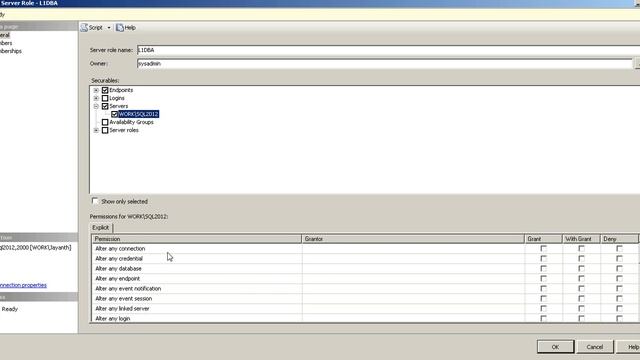Image resolution: width=640 pixels, height=360 pixels.
Task: Select the 'Alter any connection' permission row
Action: pyautogui.click(x=365, y=248)
